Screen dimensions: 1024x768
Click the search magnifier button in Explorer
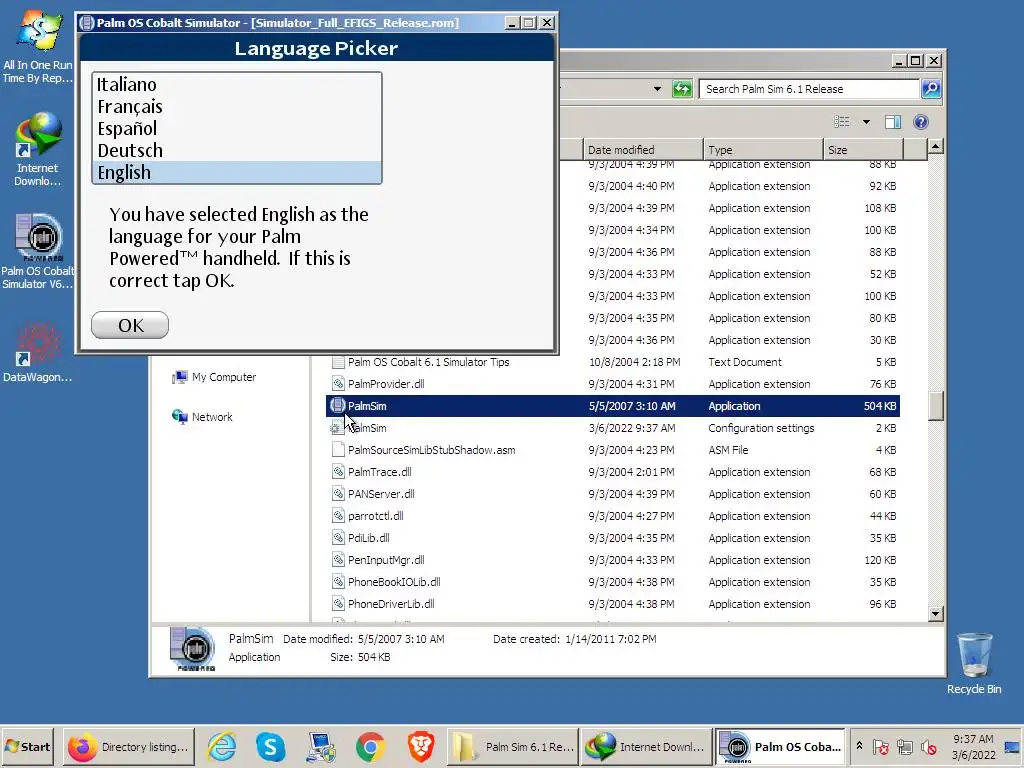pos(931,89)
